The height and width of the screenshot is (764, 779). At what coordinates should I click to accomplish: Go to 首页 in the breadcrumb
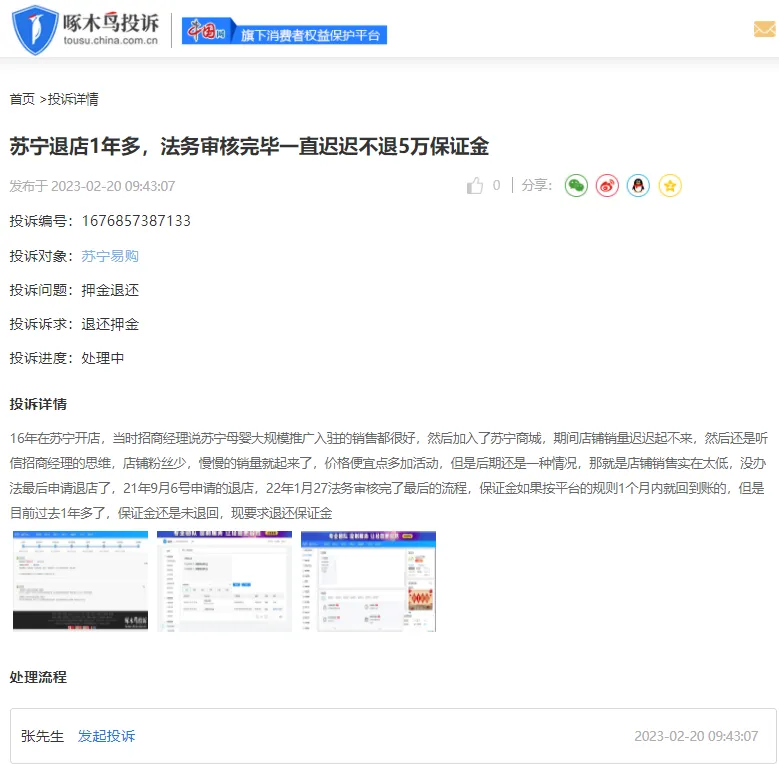click(x=22, y=99)
